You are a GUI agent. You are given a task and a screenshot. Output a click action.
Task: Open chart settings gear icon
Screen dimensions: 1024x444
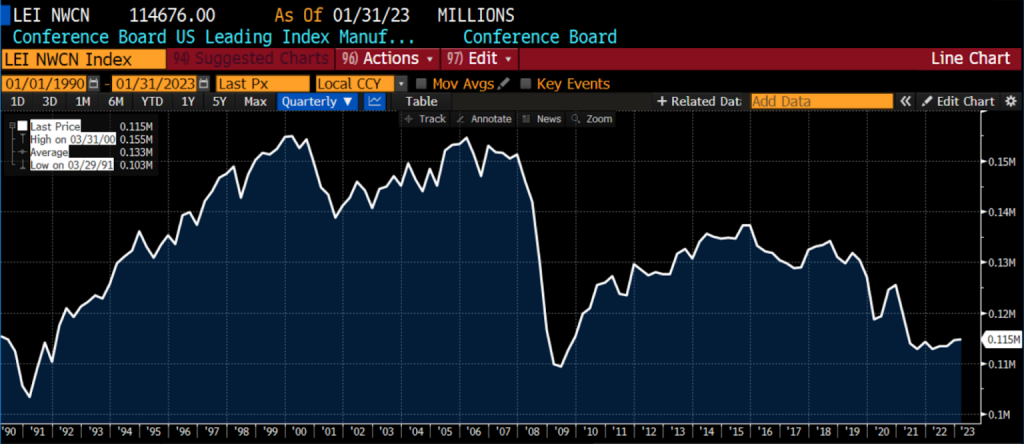click(1010, 101)
